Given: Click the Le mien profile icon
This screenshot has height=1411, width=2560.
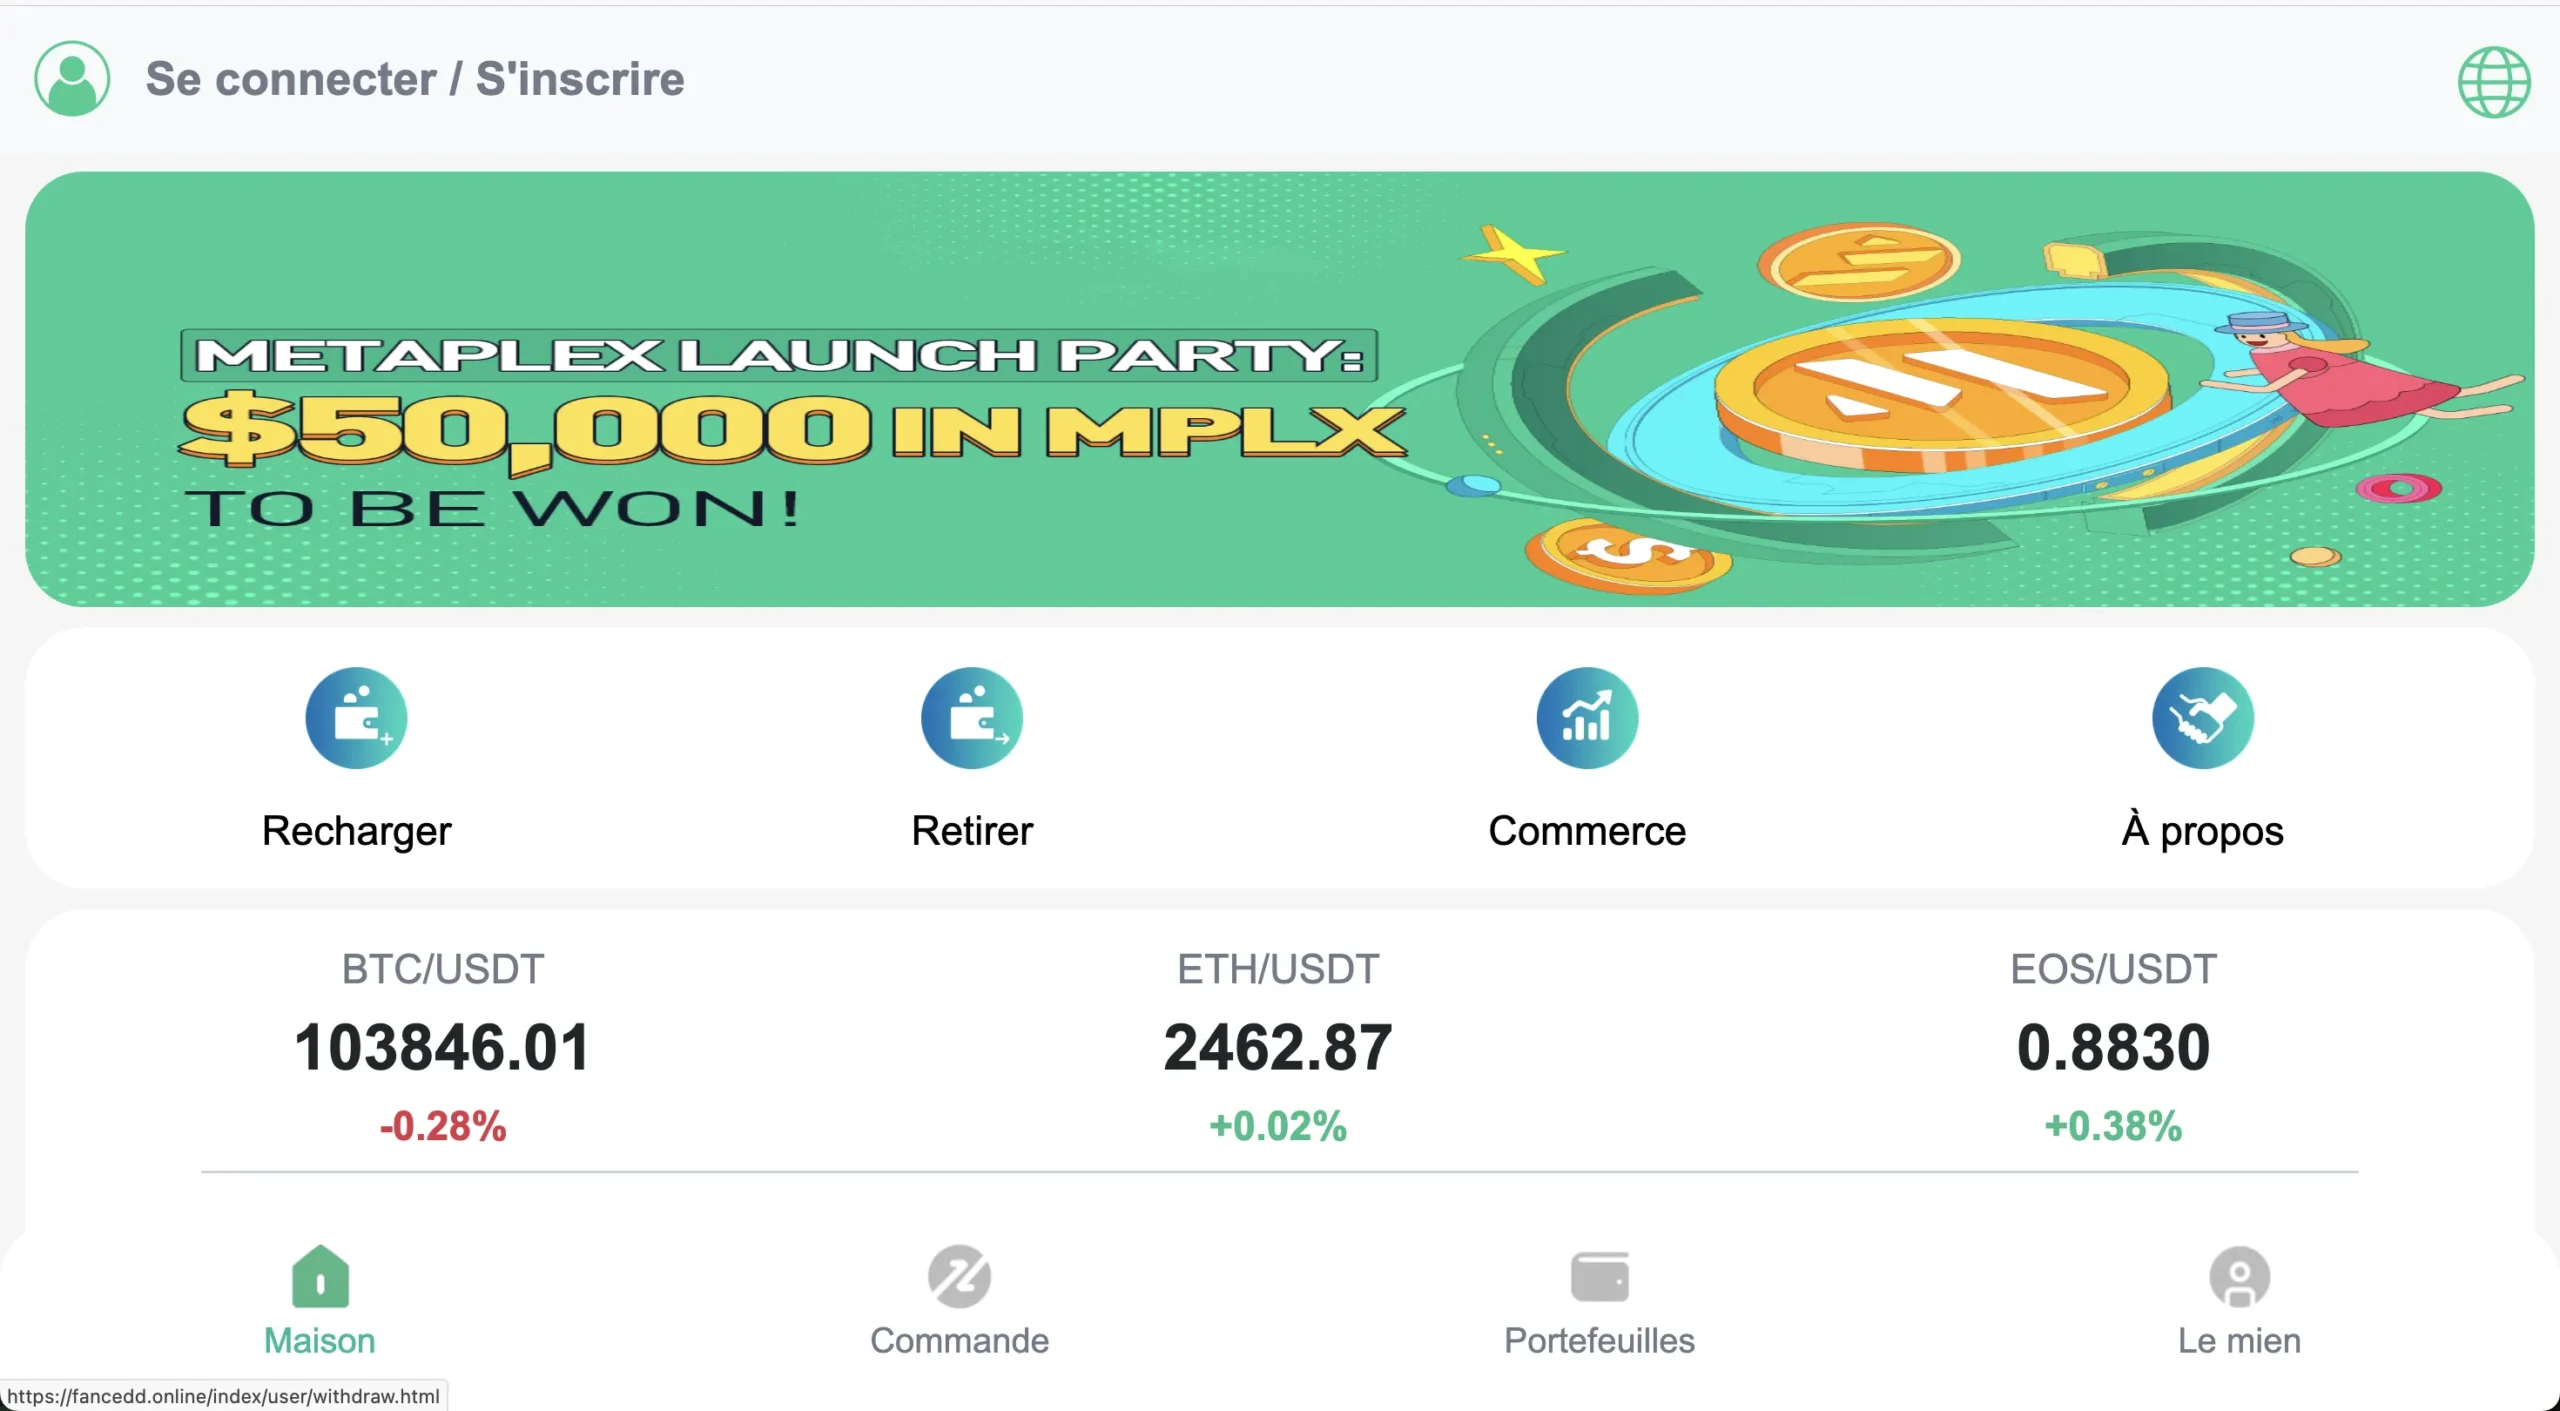Looking at the screenshot, I should 2240,1276.
